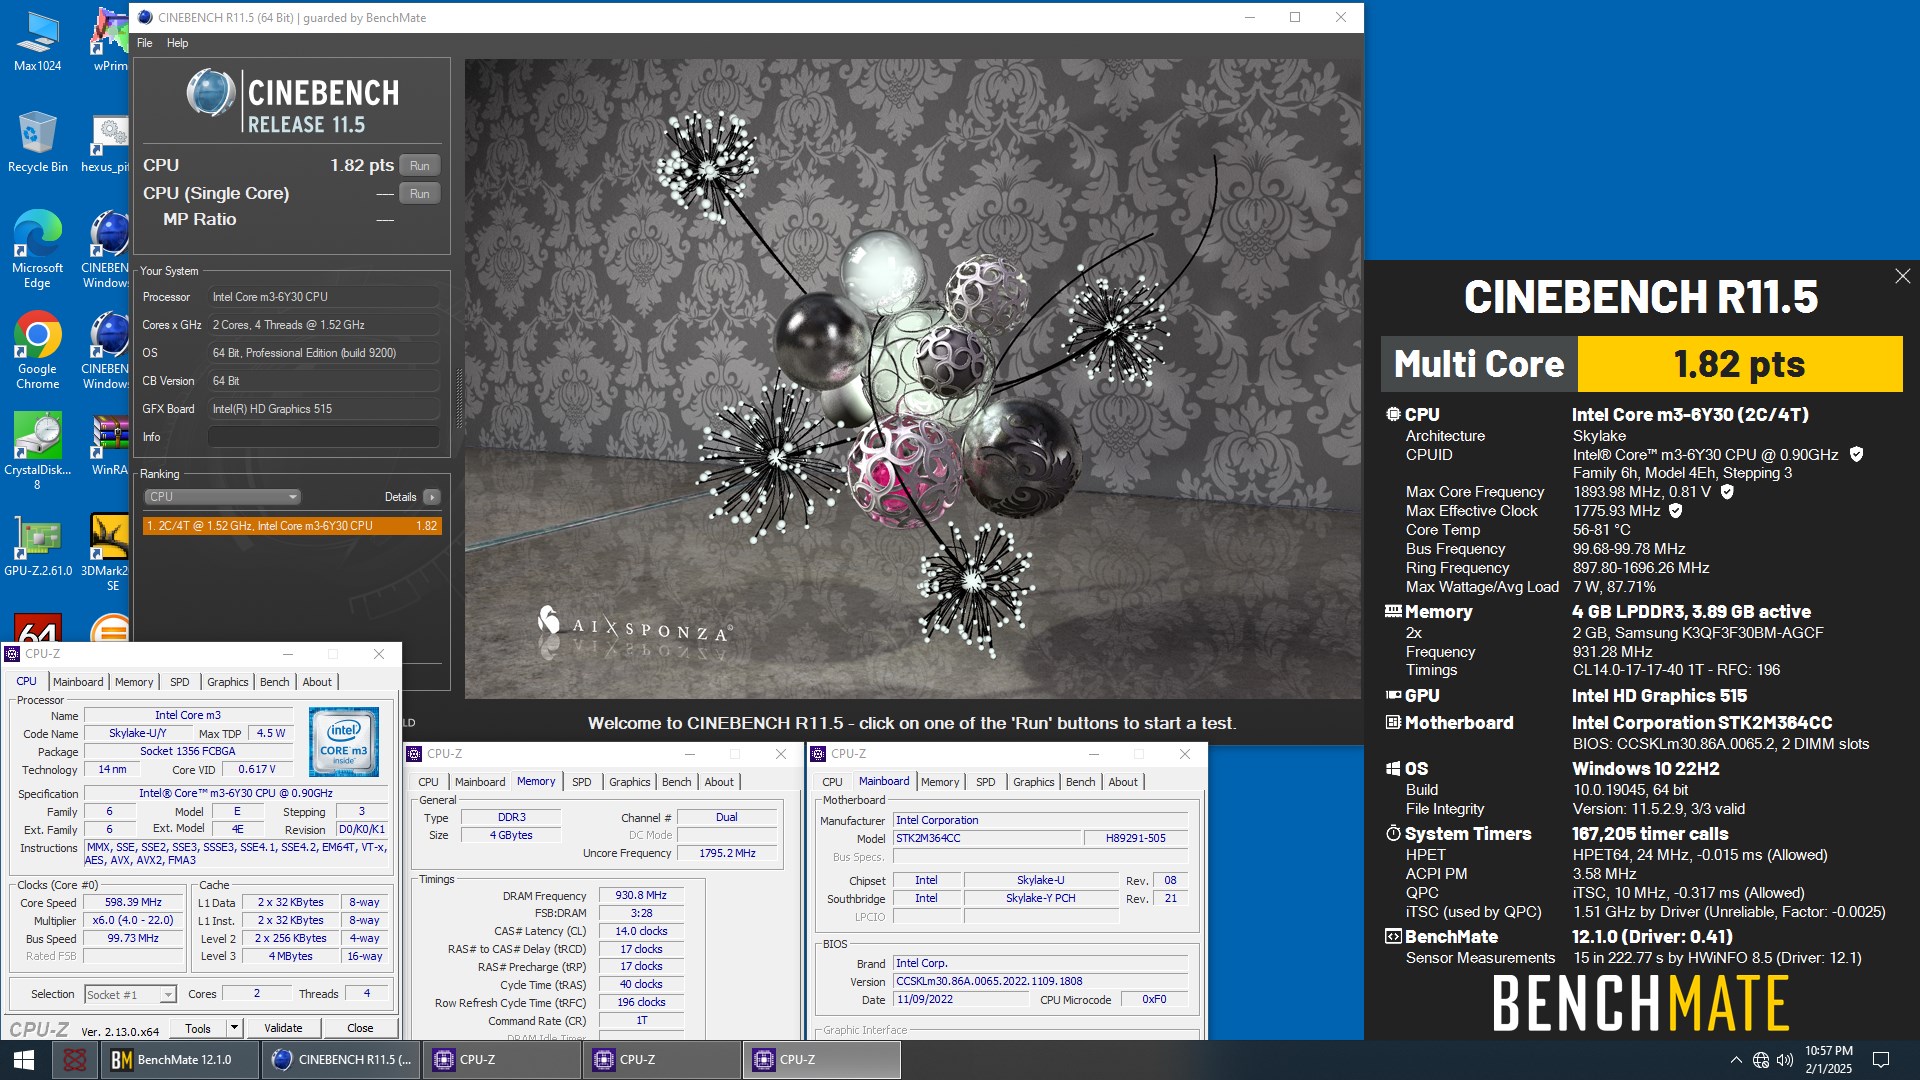Open the 3DMark2 SE desktop shortcut

(108, 553)
